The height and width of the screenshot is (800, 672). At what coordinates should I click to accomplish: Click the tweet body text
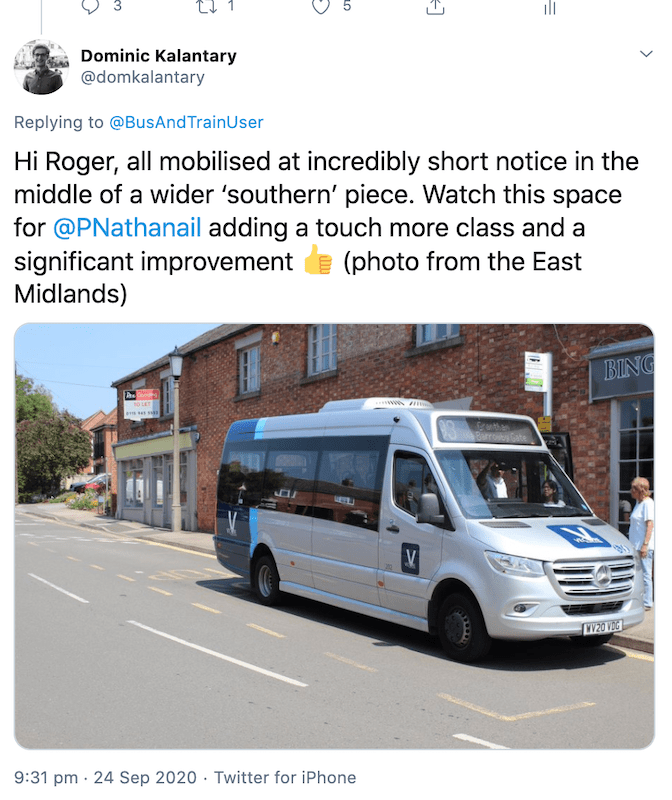[x=327, y=228]
